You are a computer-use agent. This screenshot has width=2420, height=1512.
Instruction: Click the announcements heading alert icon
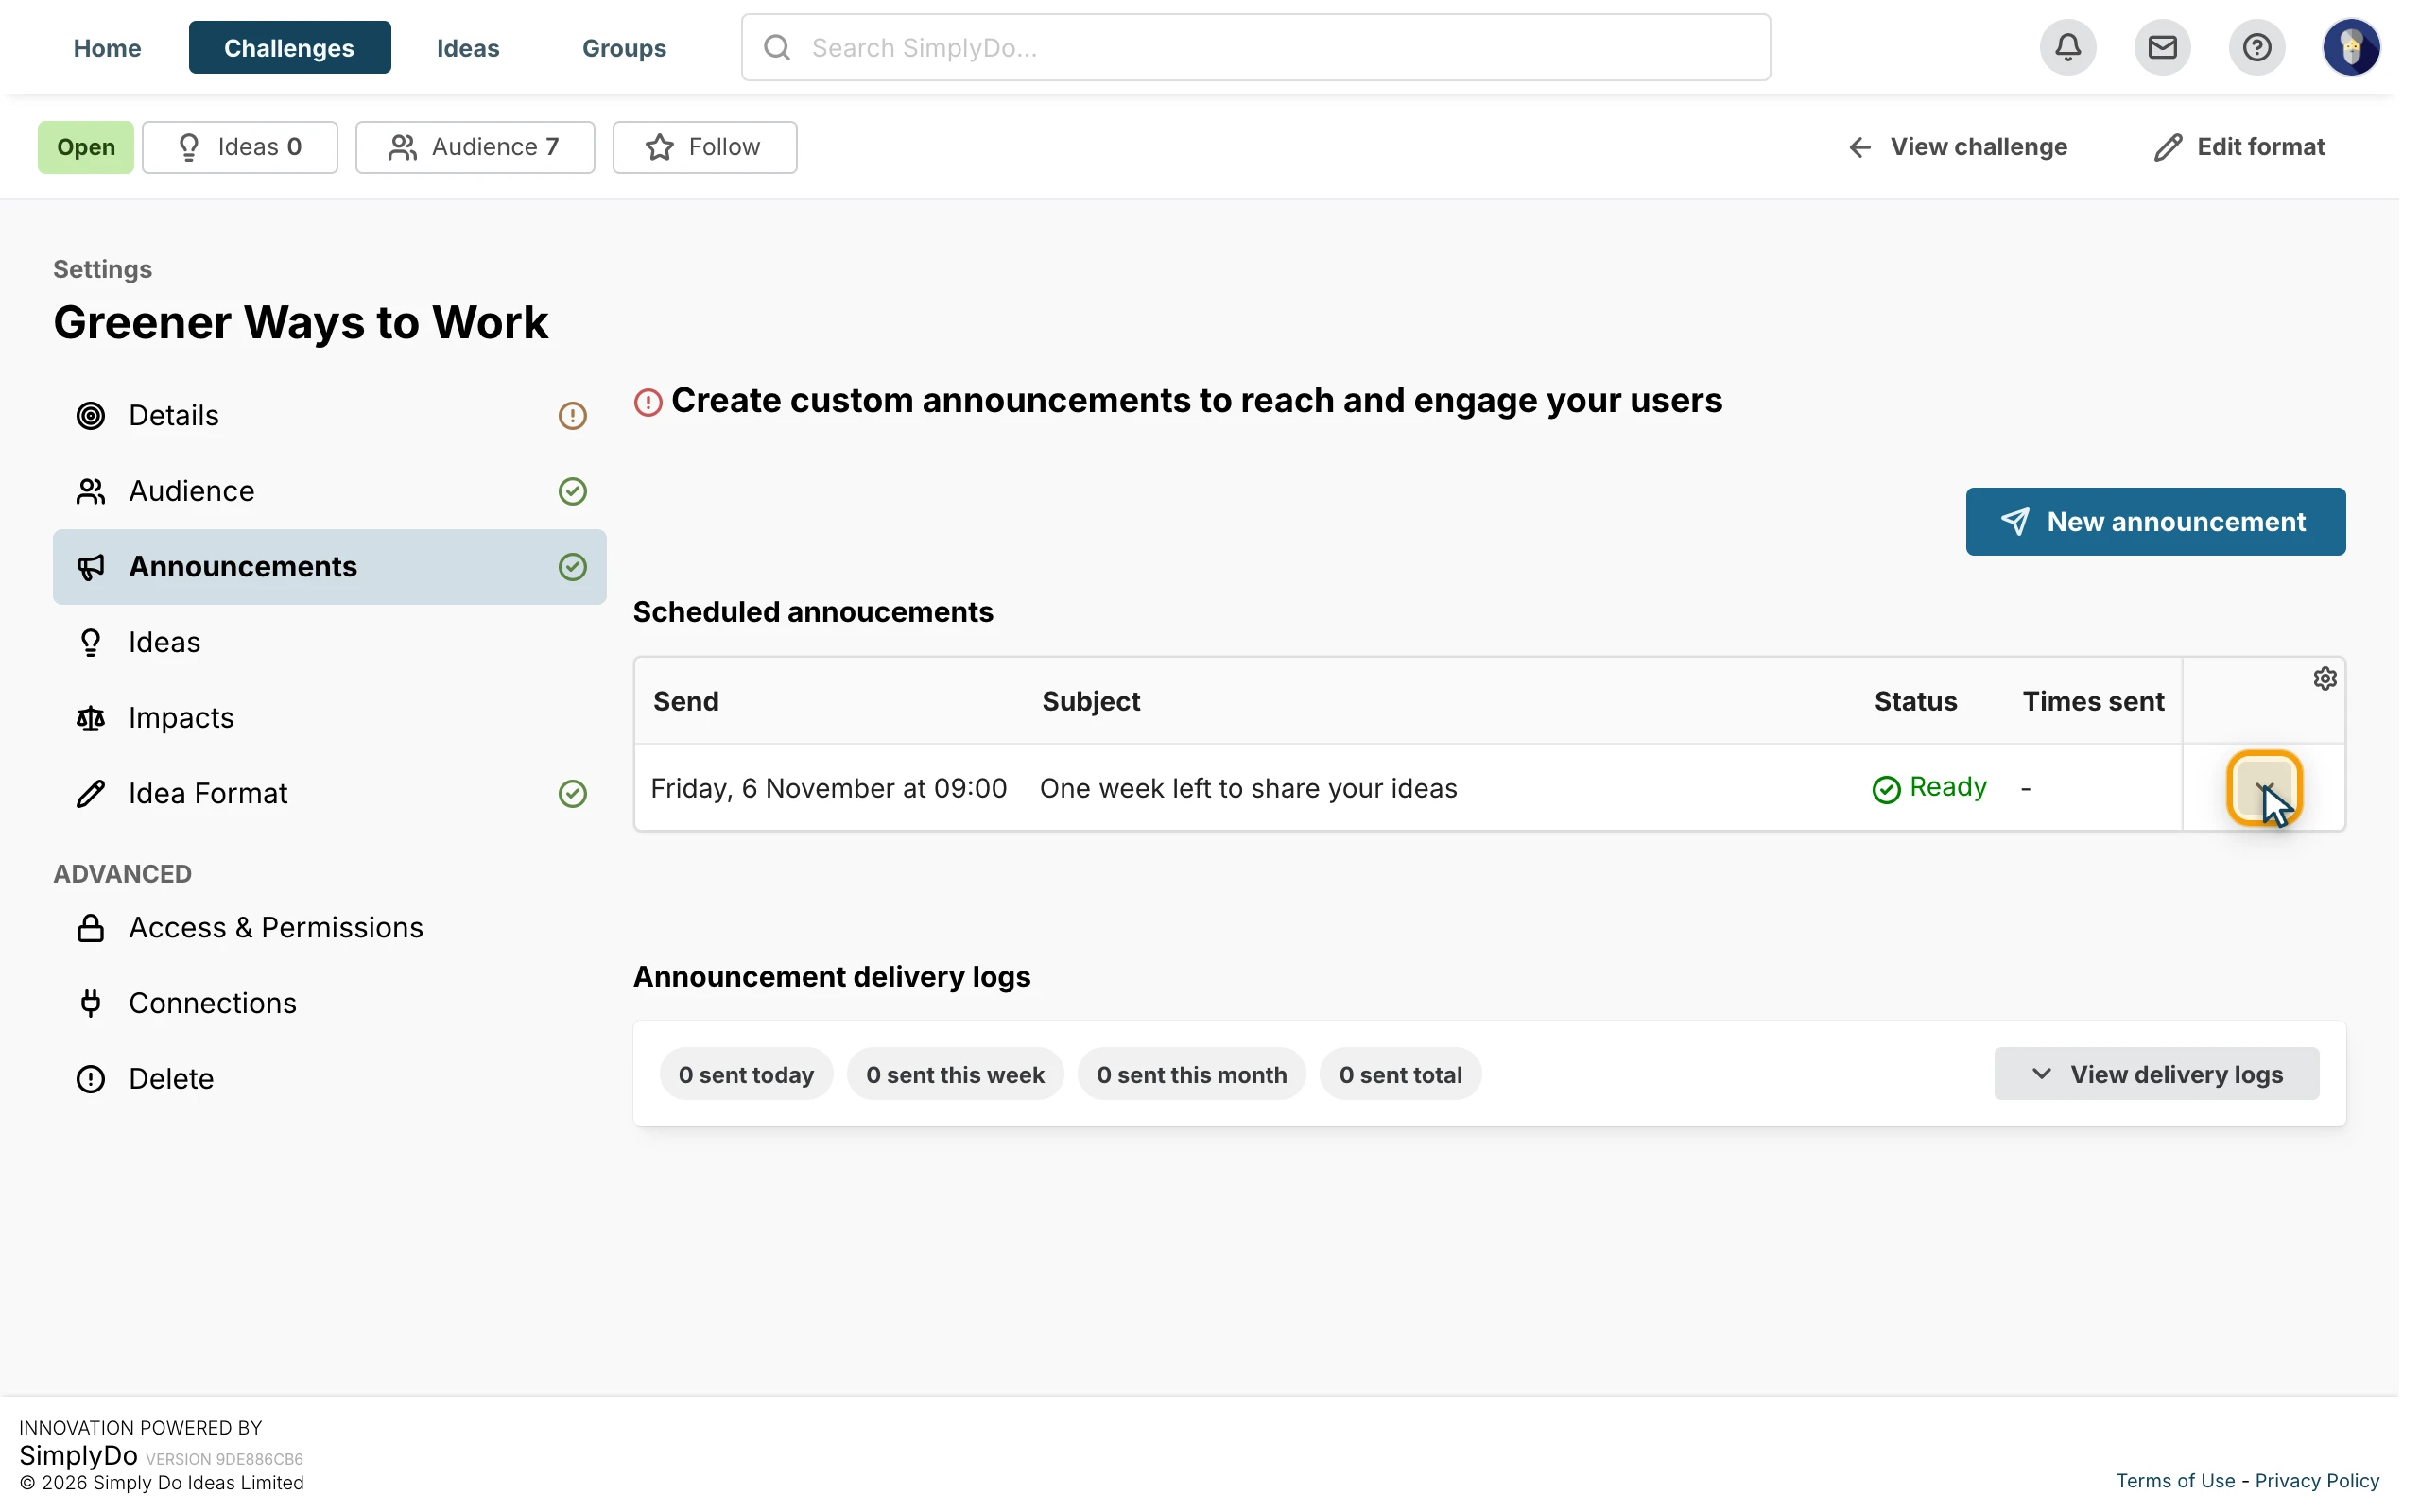pos(648,402)
